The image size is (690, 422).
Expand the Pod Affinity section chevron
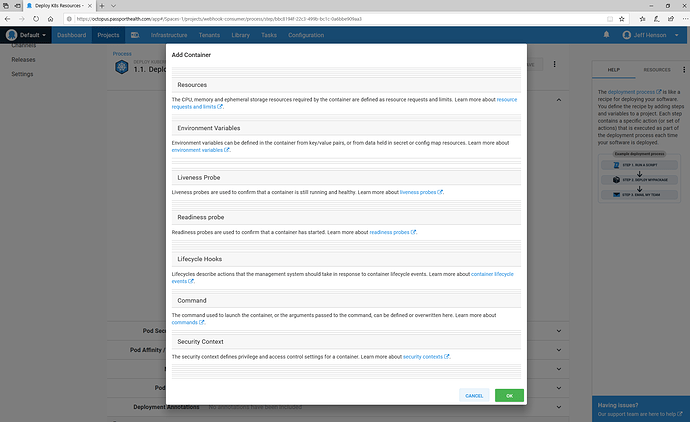[559, 350]
